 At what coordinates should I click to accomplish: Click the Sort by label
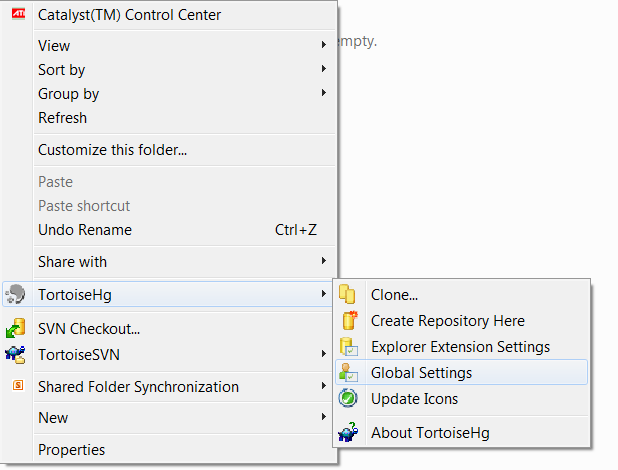coord(61,70)
